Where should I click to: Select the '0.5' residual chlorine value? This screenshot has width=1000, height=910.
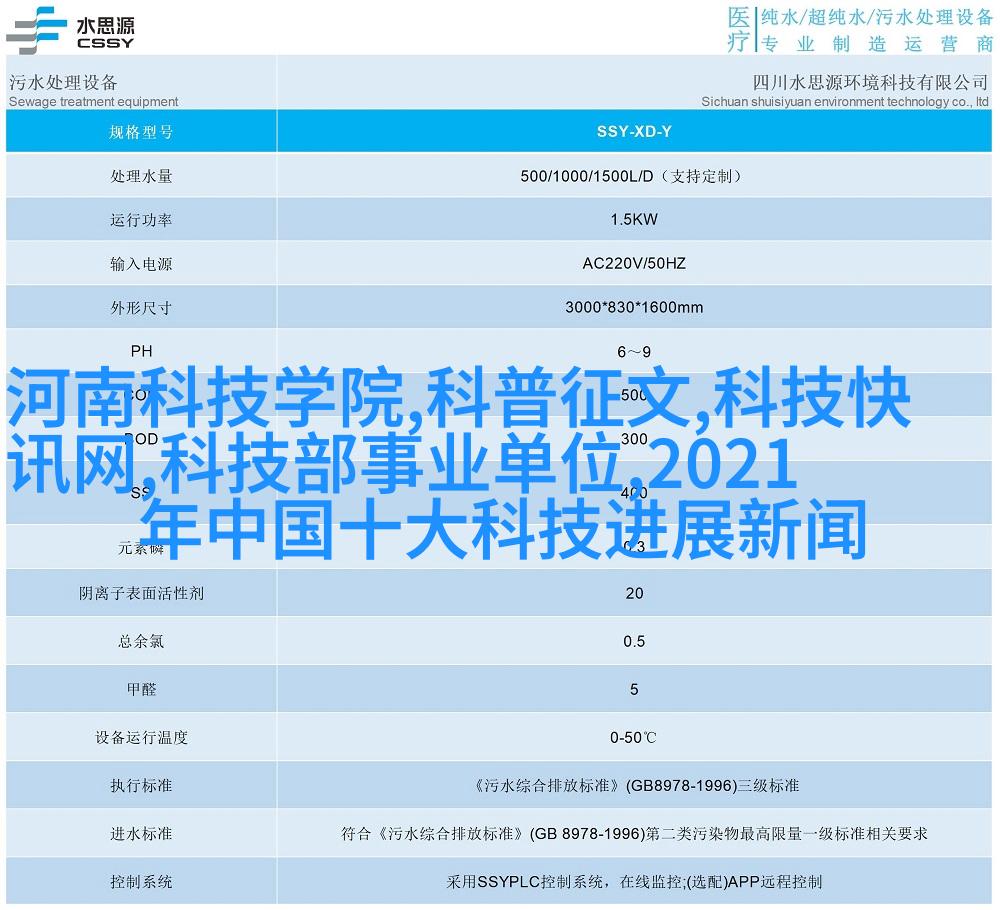(x=634, y=641)
